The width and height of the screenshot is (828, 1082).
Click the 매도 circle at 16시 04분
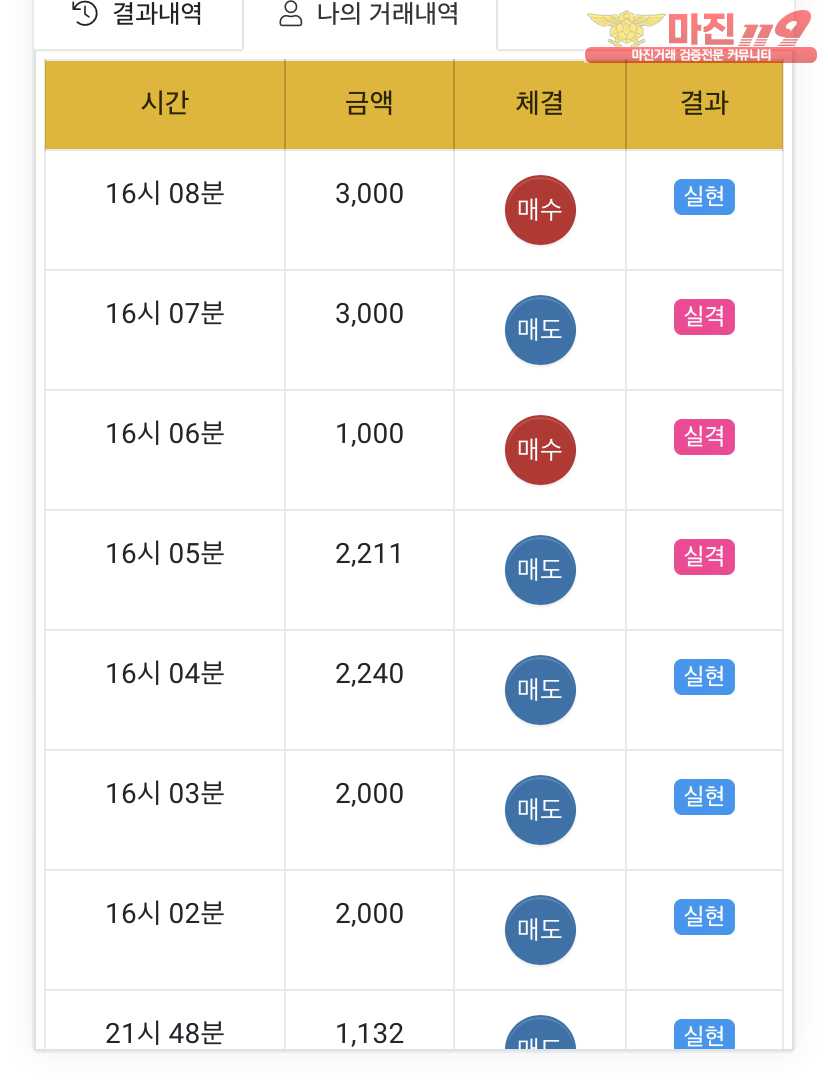coord(540,690)
